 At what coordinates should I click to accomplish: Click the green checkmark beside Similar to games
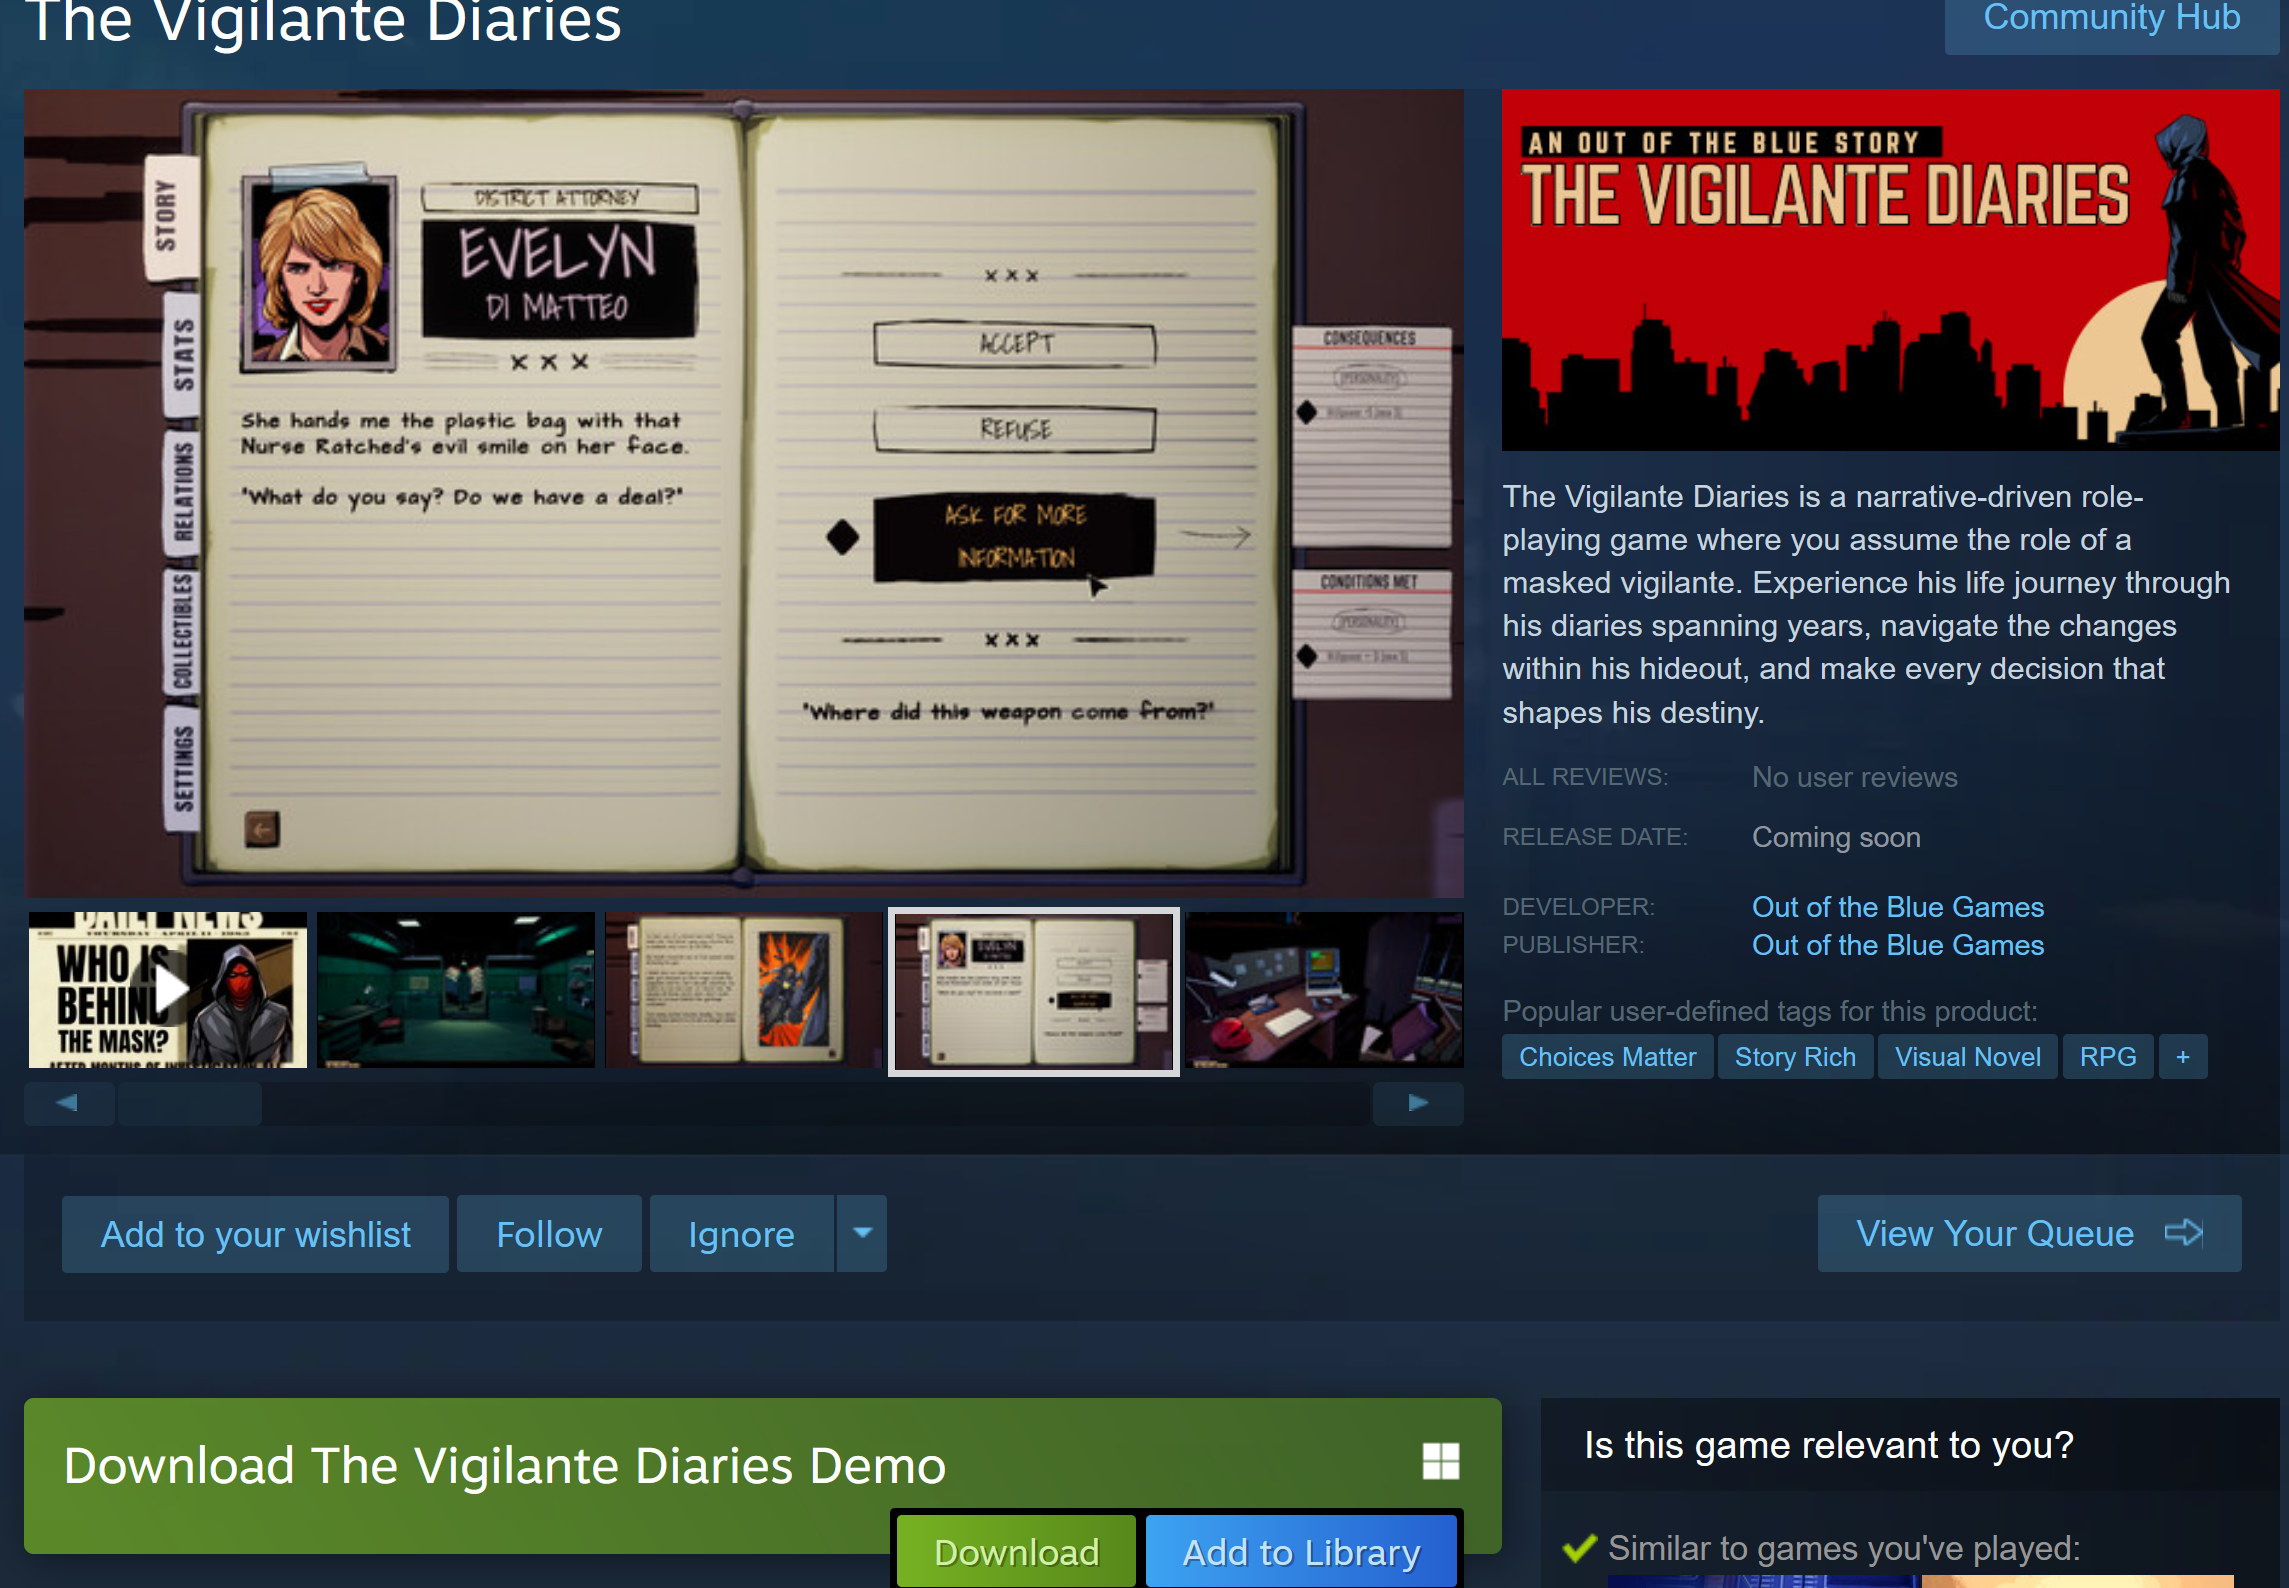pos(1579,1548)
